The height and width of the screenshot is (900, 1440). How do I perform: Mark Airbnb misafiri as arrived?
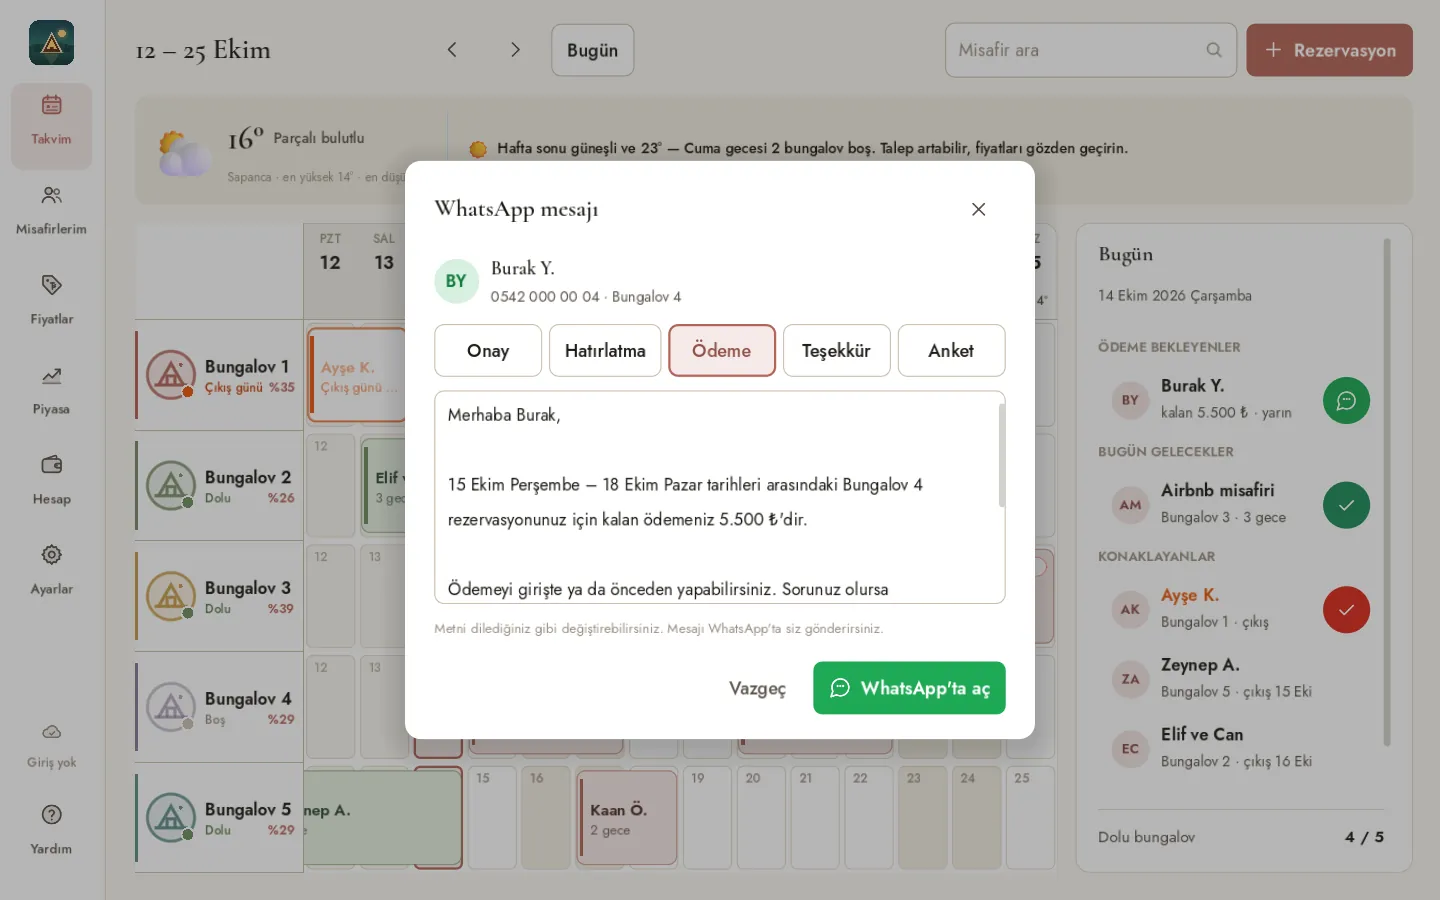click(1346, 505)
